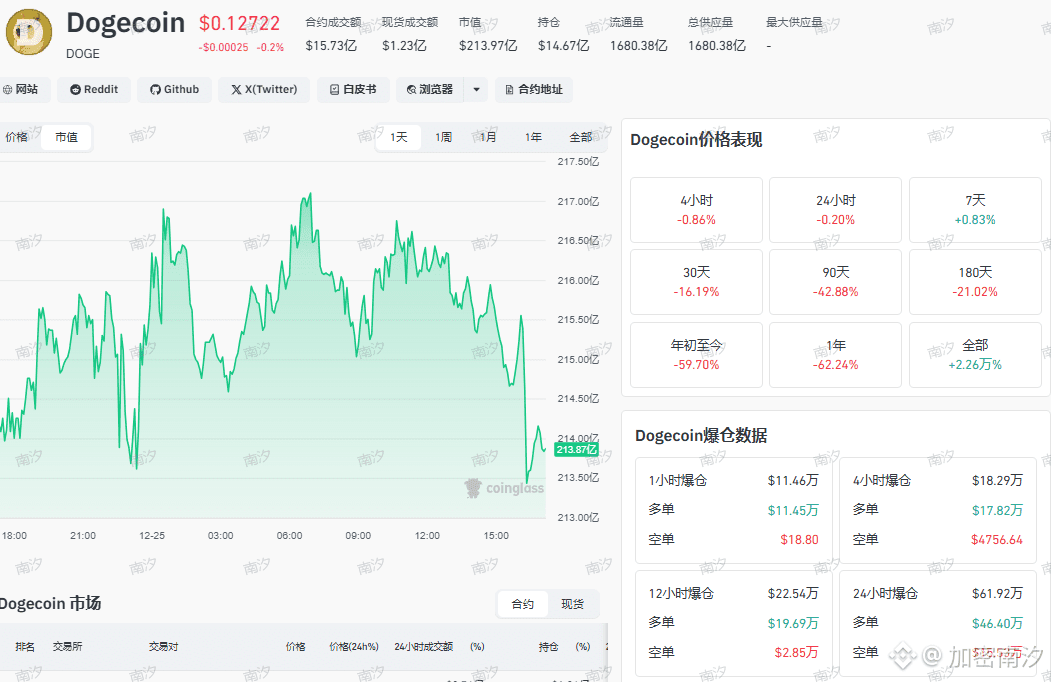Click the Dogecoin爆仓数据 heading
1051x682 pixels.
point(701,436)
